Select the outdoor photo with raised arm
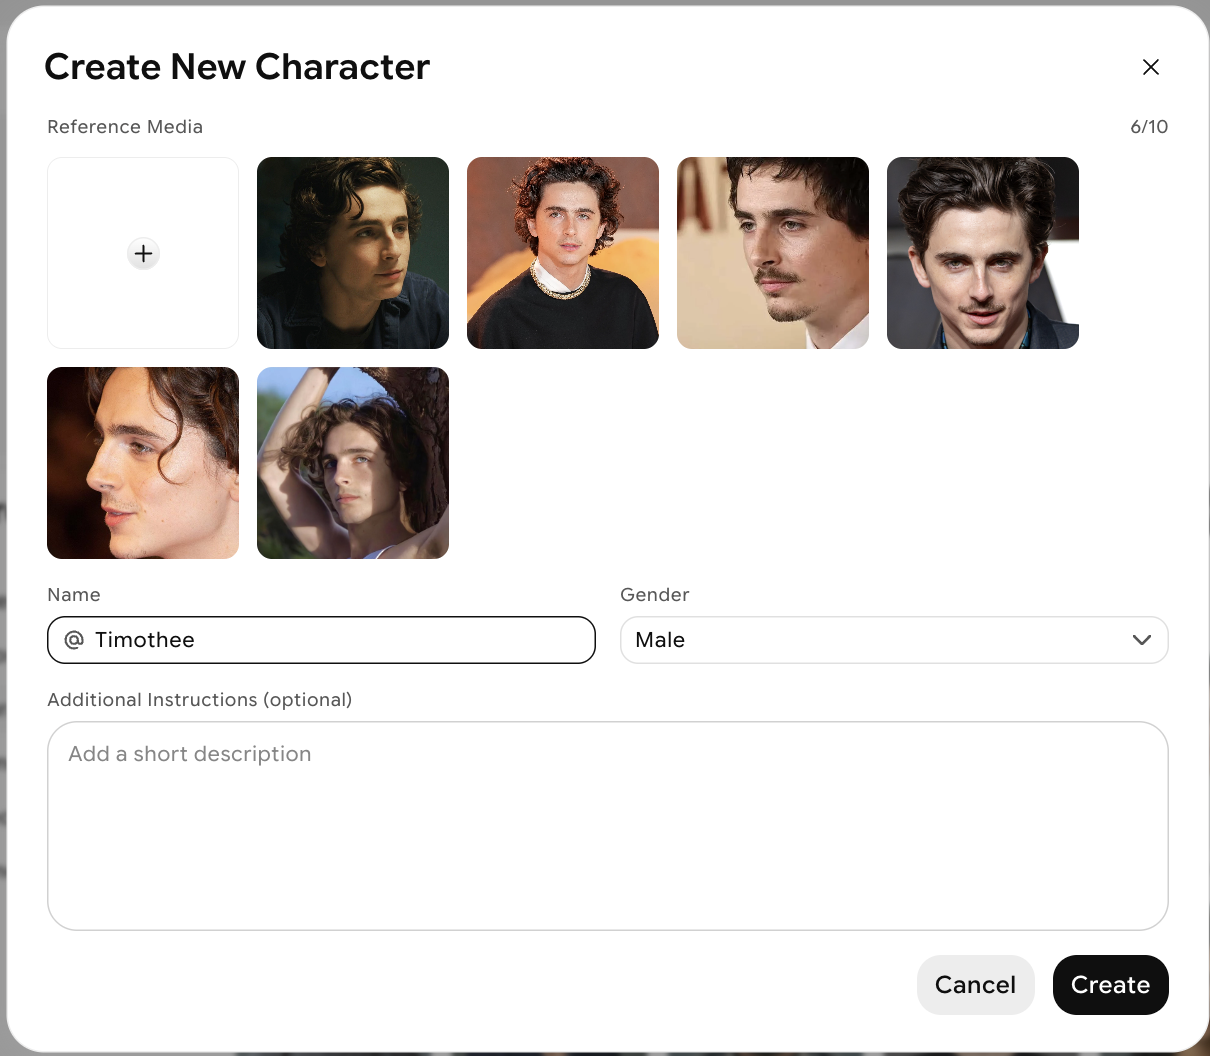The height and width of the screenshot is (1056, 1210). point(353,463)
